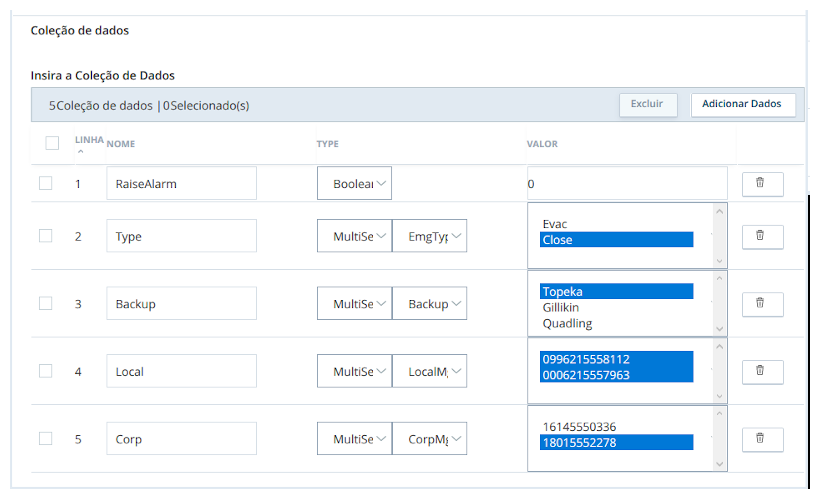Open the MultiSelect dropdown in Backup row
Screen dimensions: 816x501
point(354,303)
